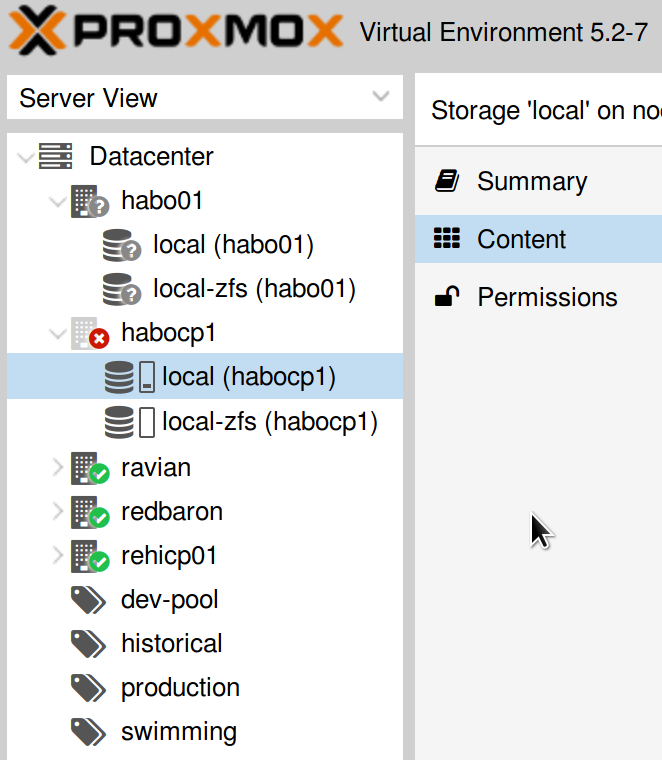Click the historical pool tag icon
662x760 pixels.
[88, 644]
